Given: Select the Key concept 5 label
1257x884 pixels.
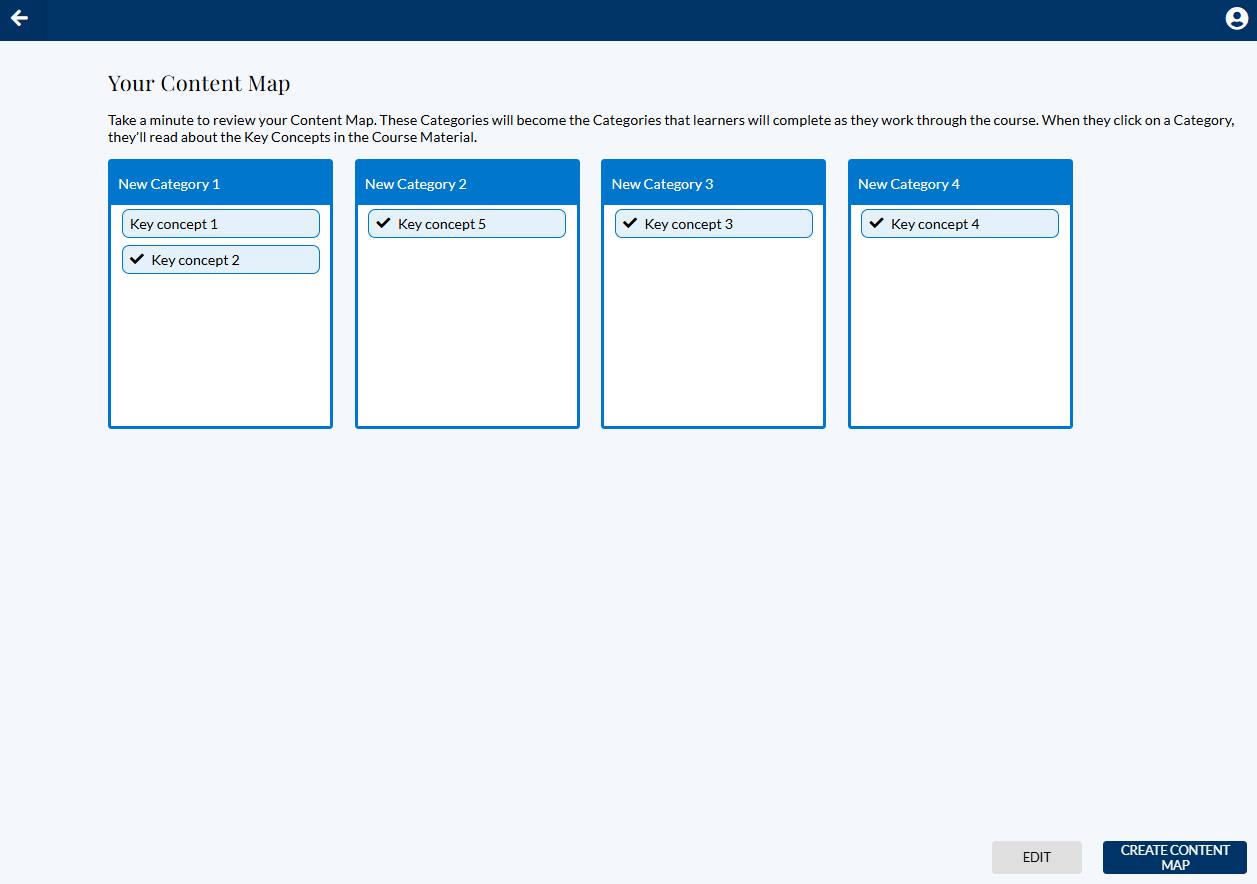Looking at the screenshot, I should [442, 224].
